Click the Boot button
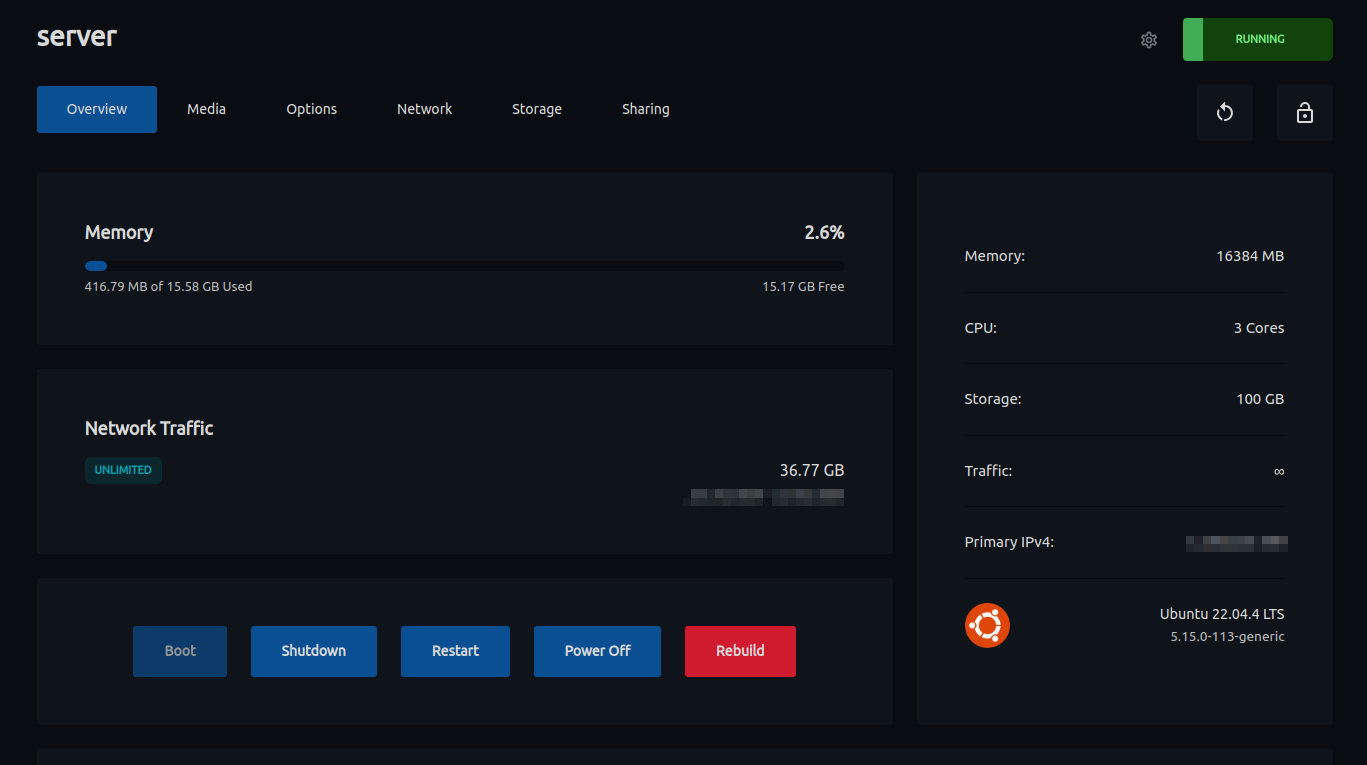The height and width of the screenshot is (765, 1367). [180, 651]
